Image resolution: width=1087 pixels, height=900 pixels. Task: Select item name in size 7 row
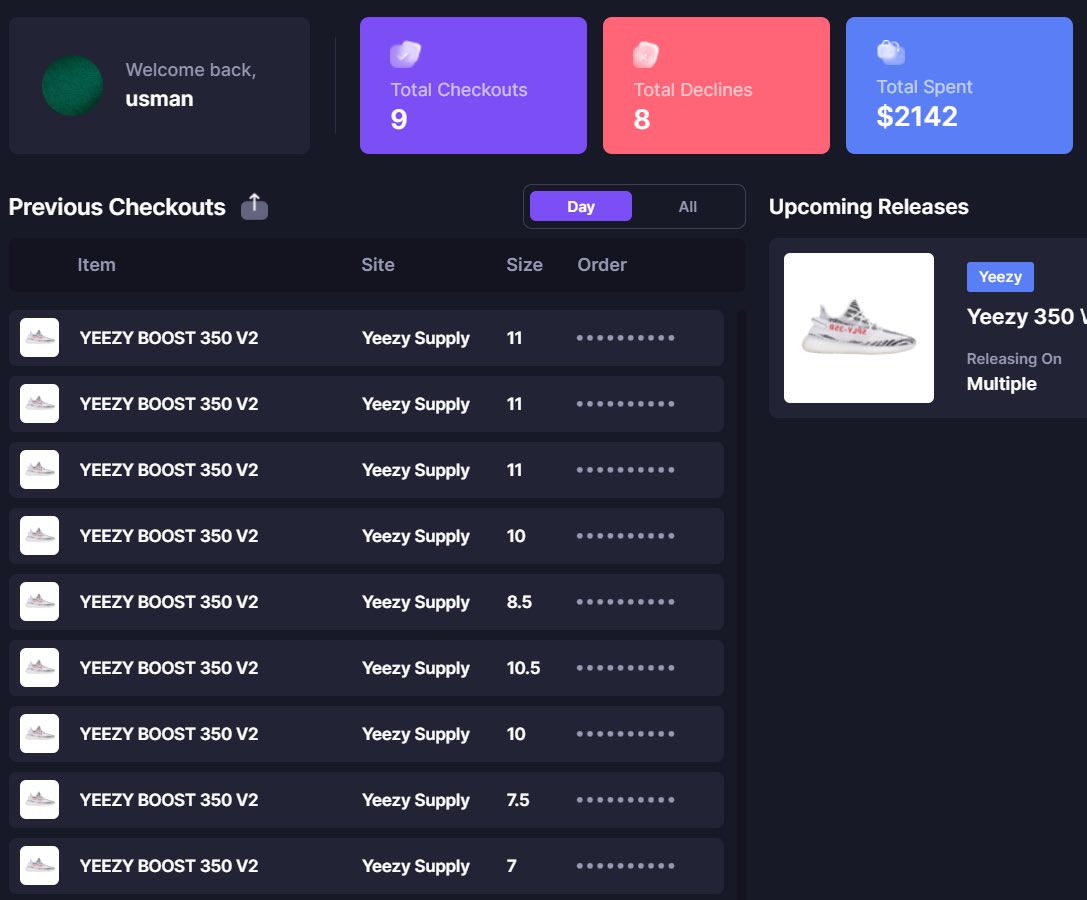(x=168, y=865)
